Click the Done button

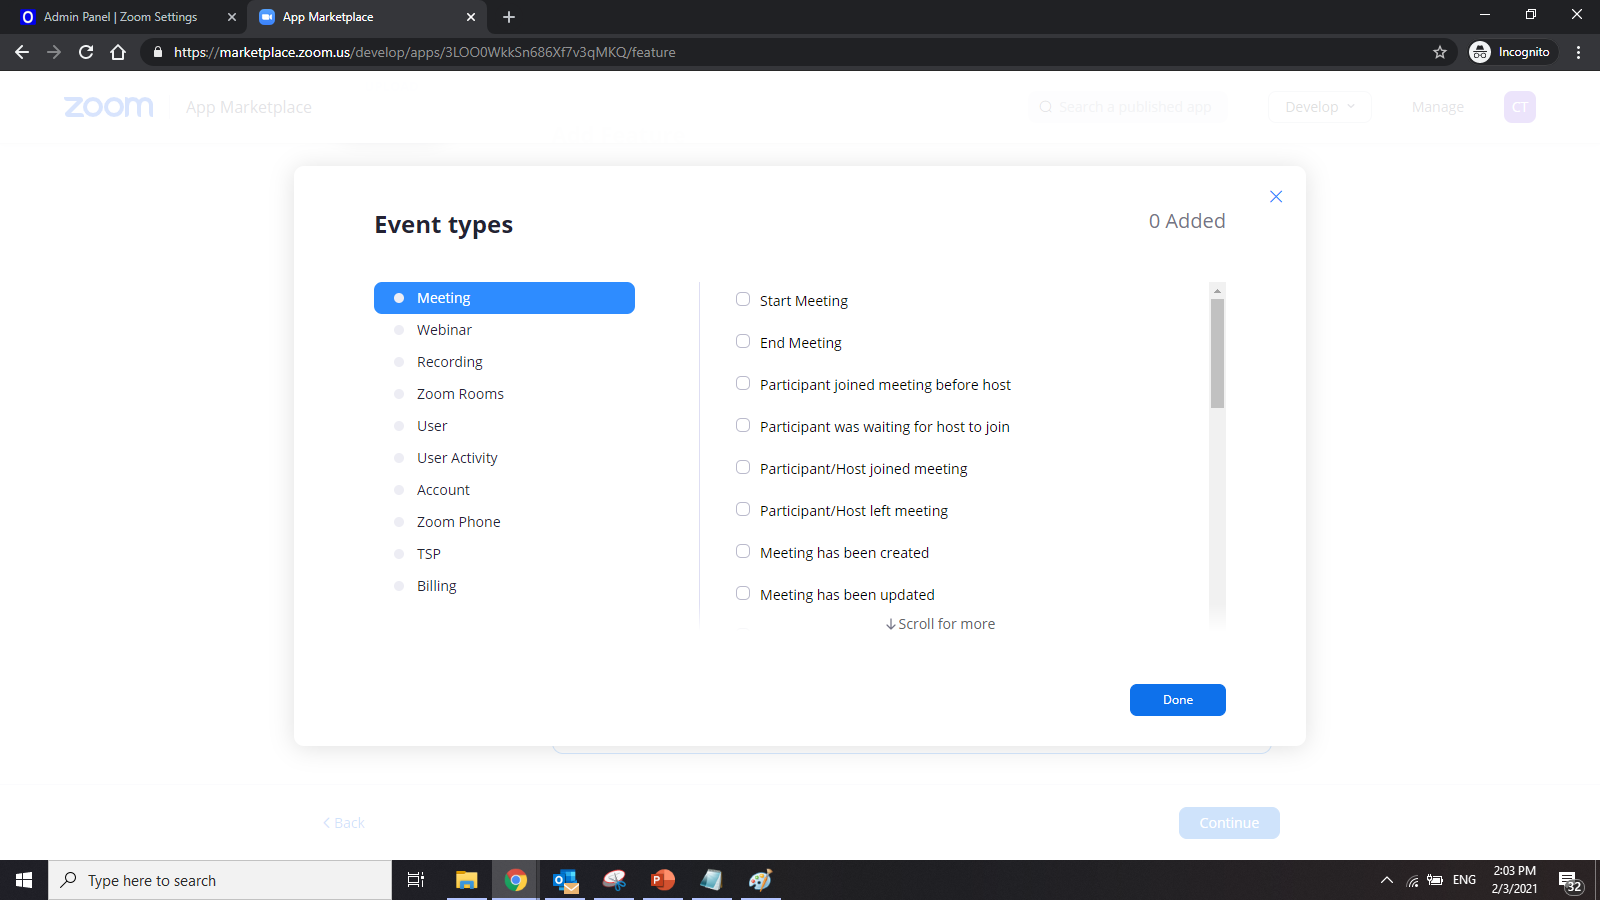1177,700
